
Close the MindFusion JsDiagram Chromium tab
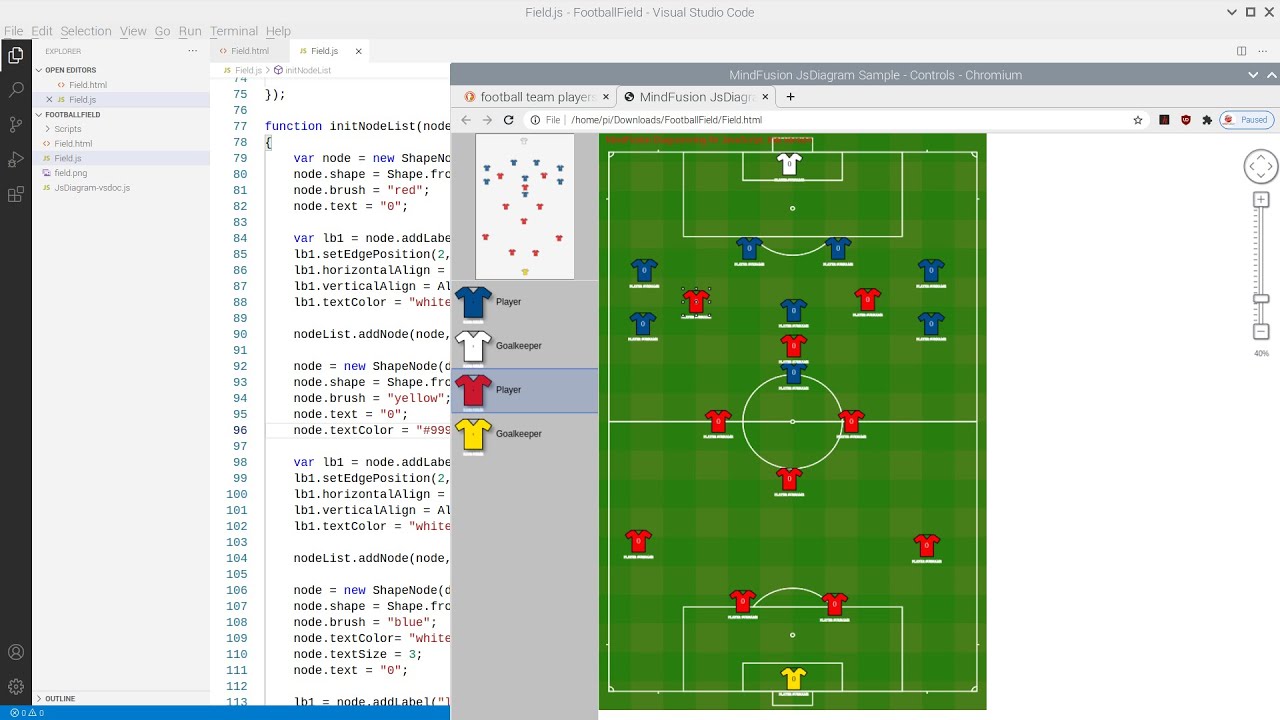pyautogui.click(x=766, y=97)
